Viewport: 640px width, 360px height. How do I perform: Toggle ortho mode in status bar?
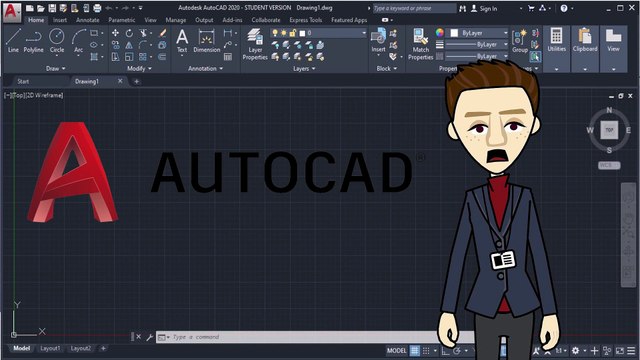tap(445, 351)
